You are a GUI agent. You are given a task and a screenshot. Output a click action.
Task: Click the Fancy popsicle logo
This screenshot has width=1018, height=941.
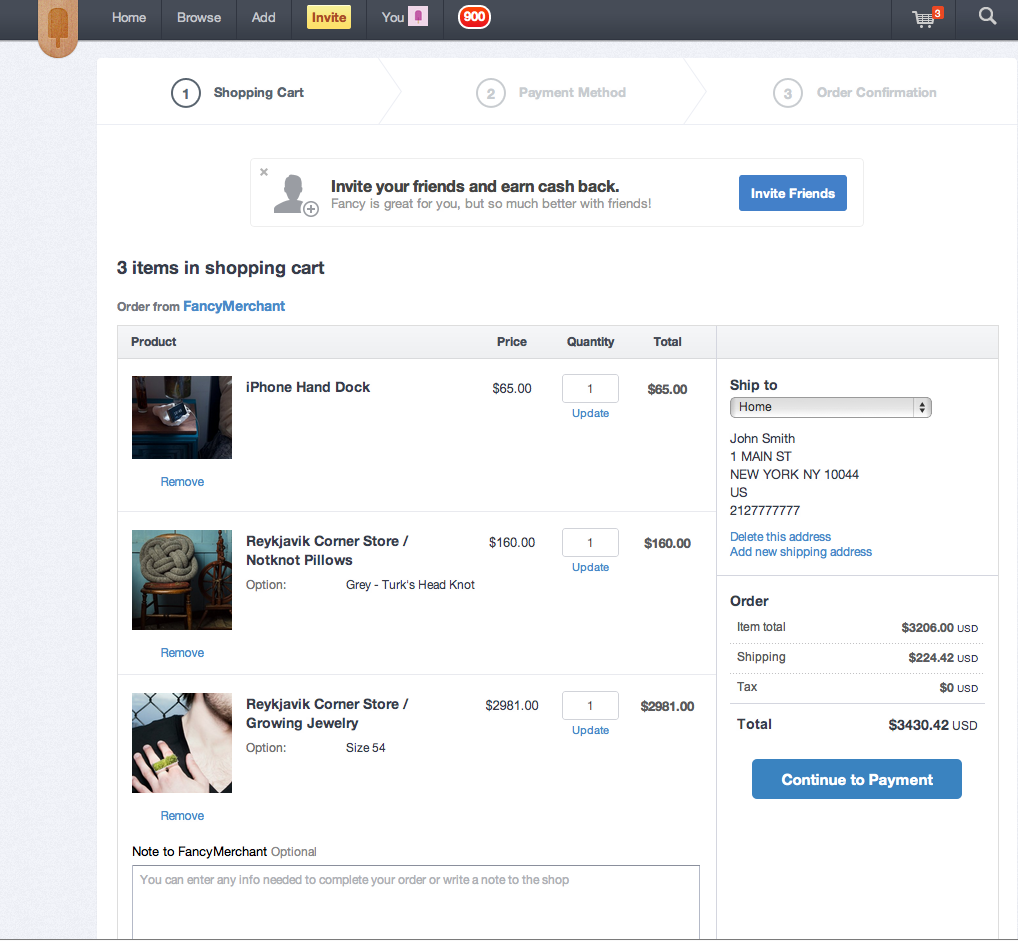click(58, 28)
